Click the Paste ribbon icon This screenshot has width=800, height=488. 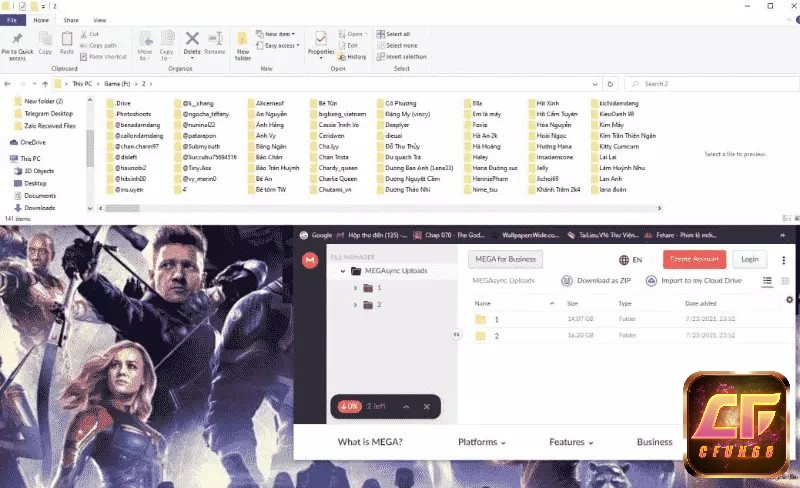click(x=67, y=39)
